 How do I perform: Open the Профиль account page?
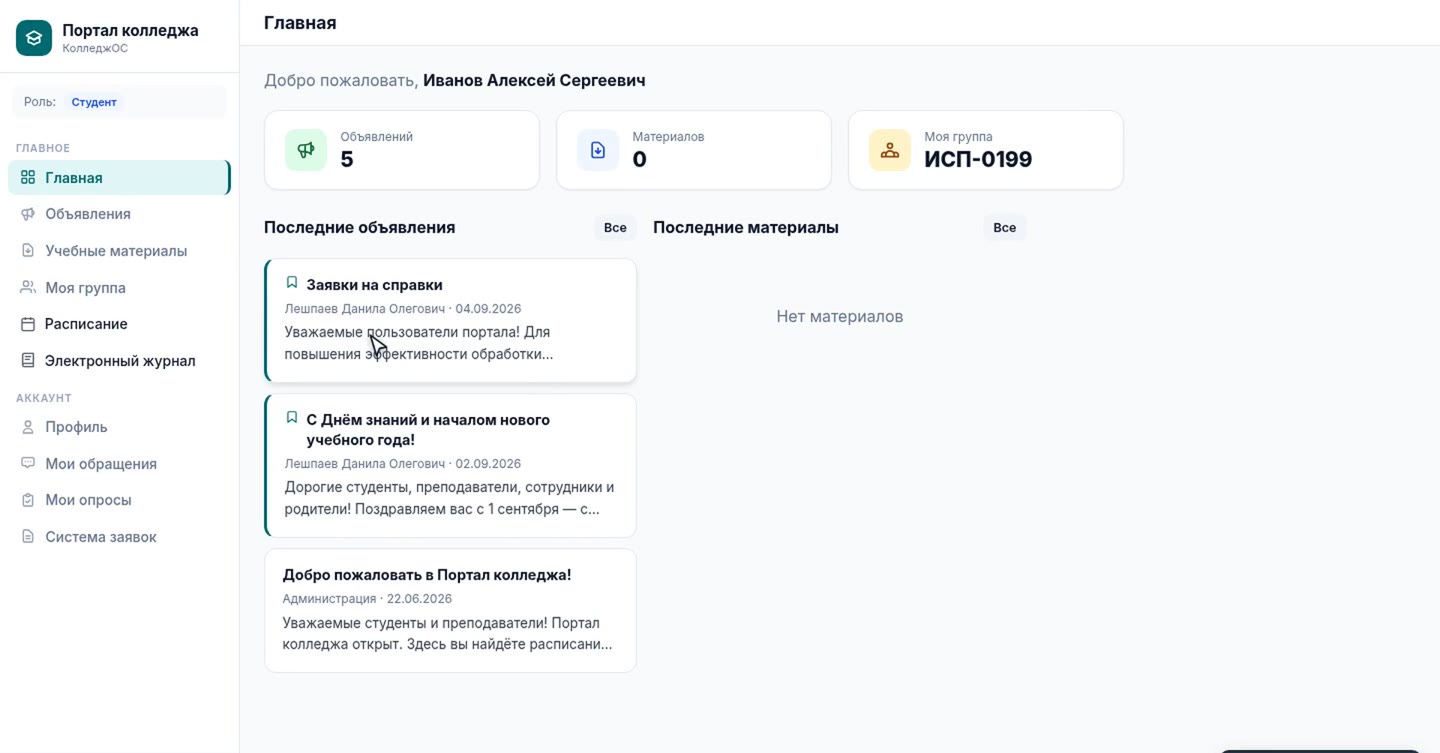[119, 427]
